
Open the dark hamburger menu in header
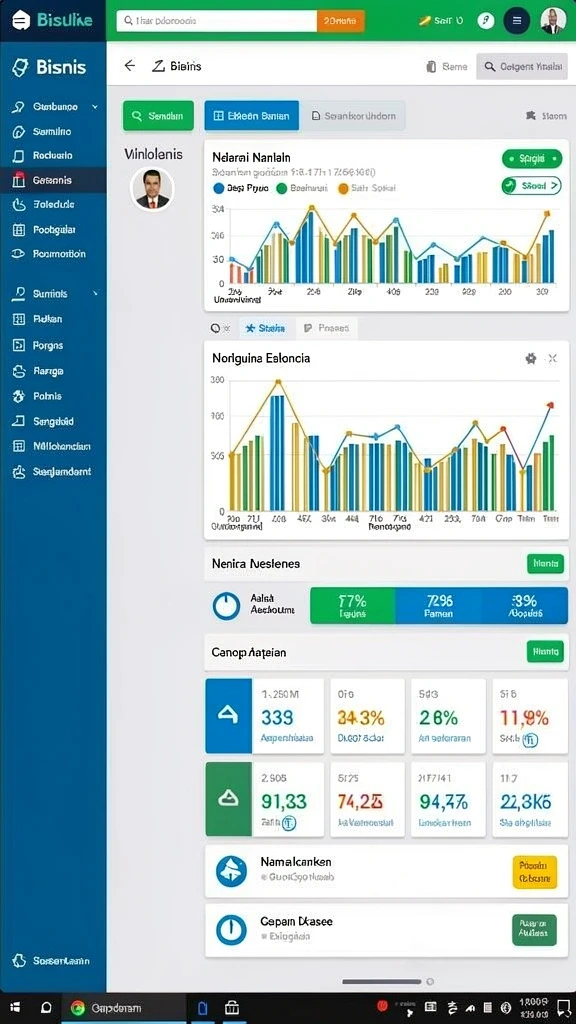[x=517, y=21]
